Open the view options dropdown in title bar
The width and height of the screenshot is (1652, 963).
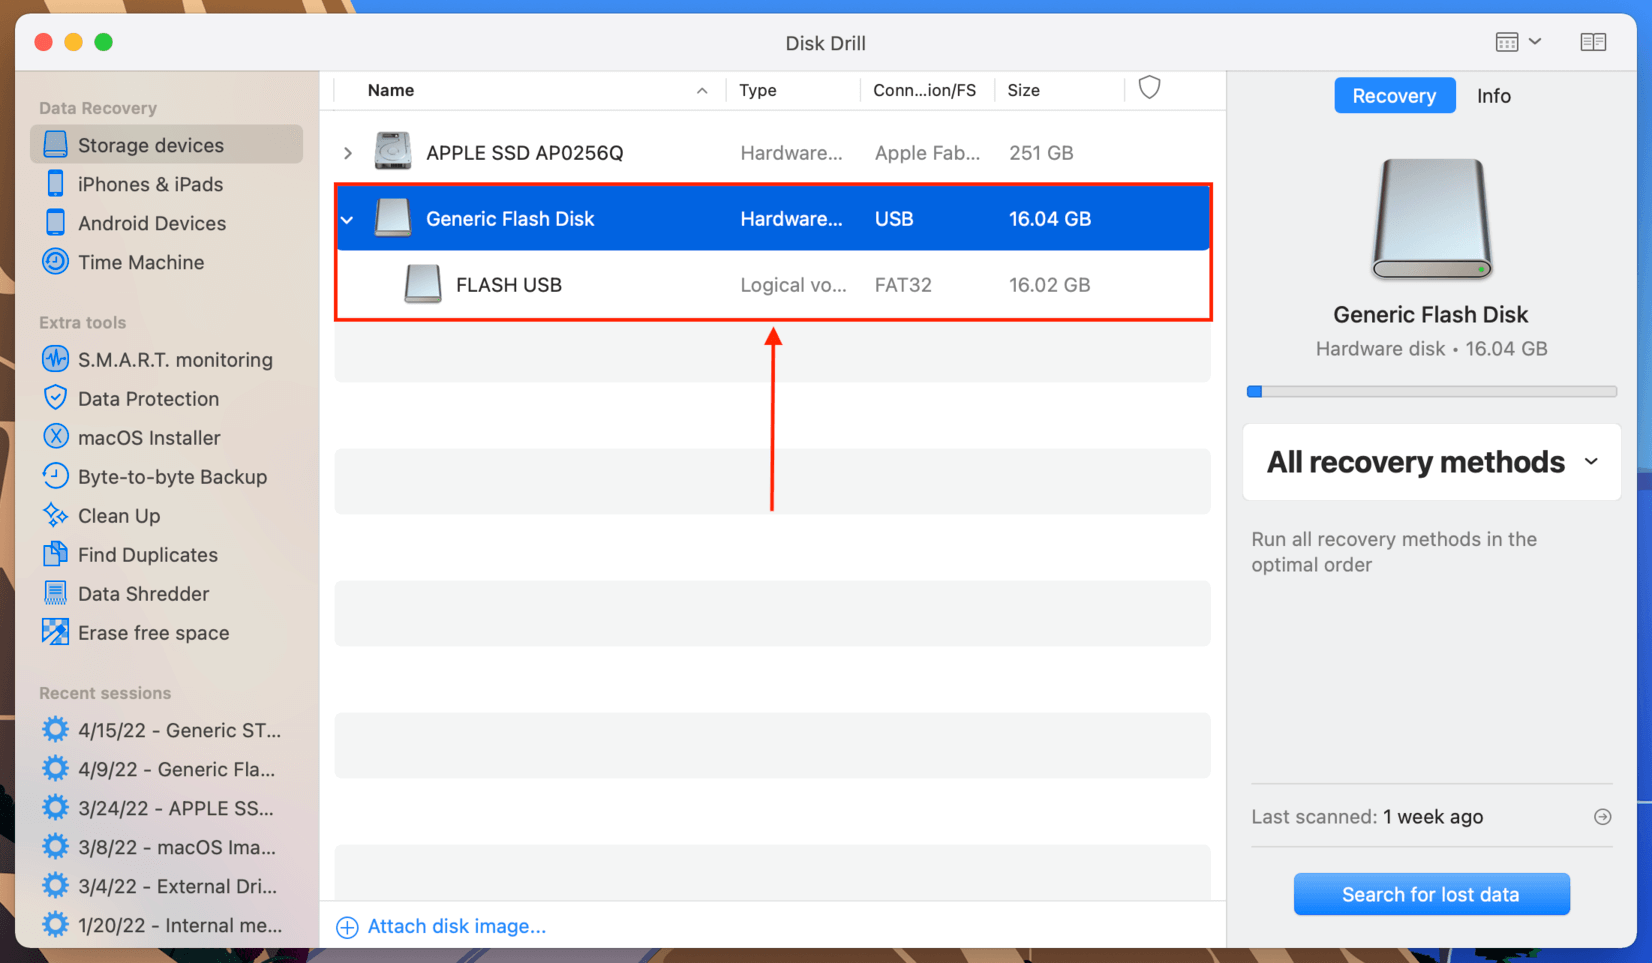coord(1518,42)
